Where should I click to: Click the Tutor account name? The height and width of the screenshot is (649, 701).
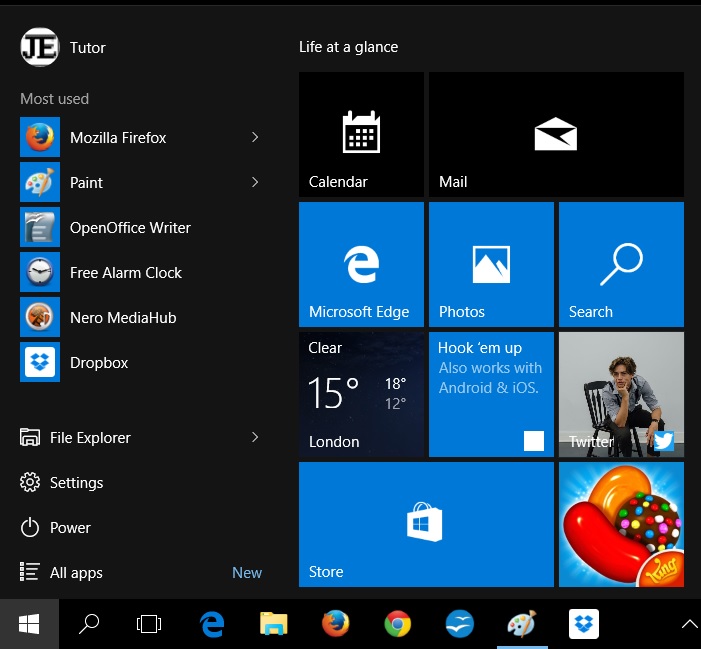click(x=88, y=48)
